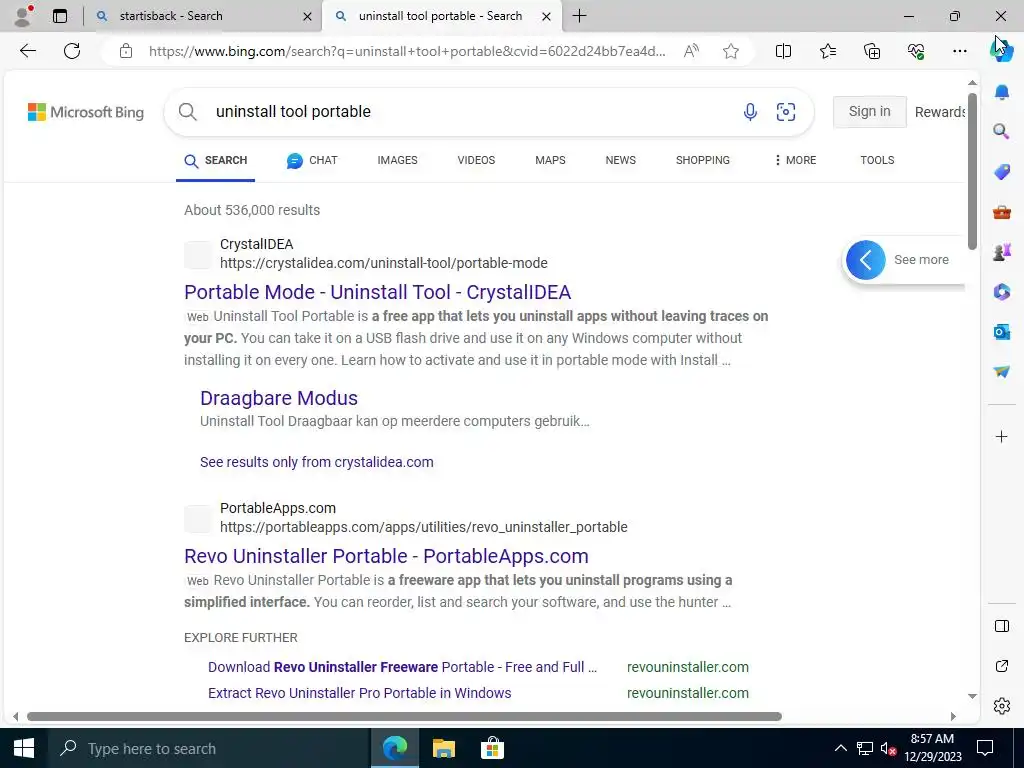Open Edge Settings and more menu
The width and height of the screenshot is (1024, 768).
pos(959,51)
